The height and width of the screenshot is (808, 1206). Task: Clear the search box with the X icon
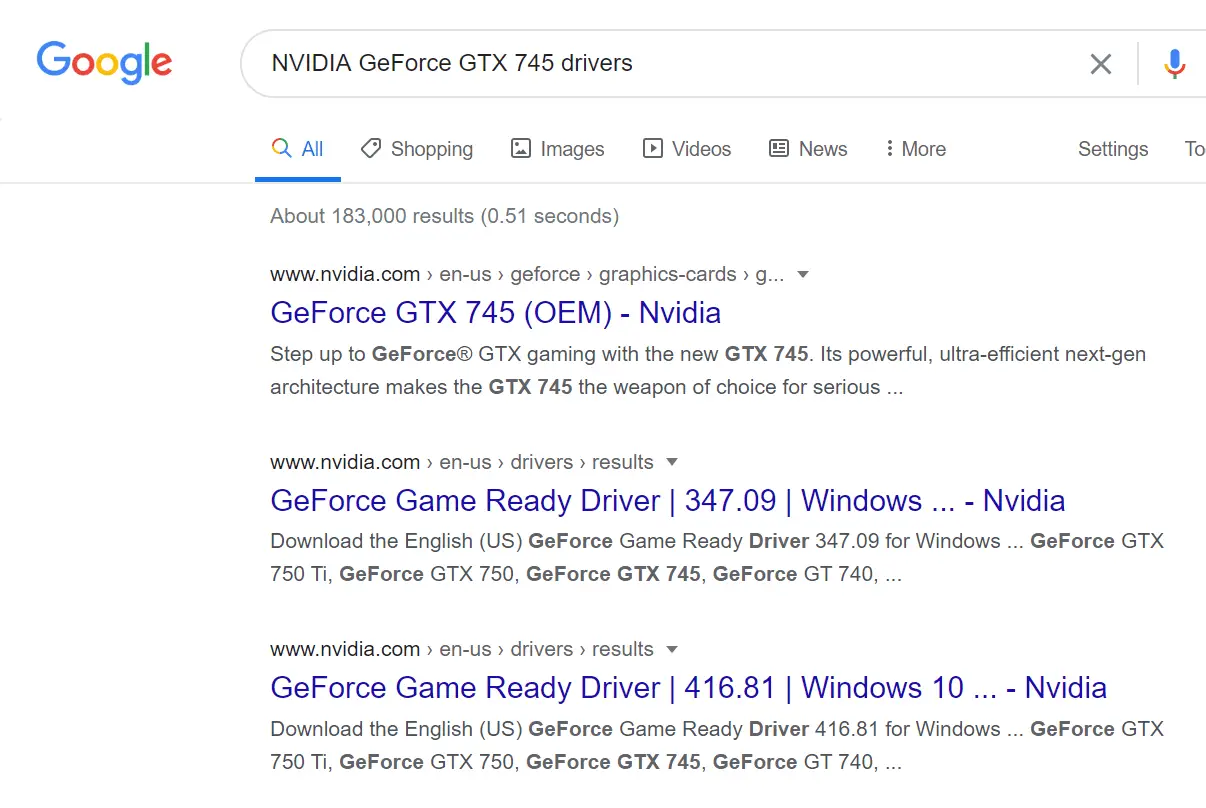pos(1100,64)
